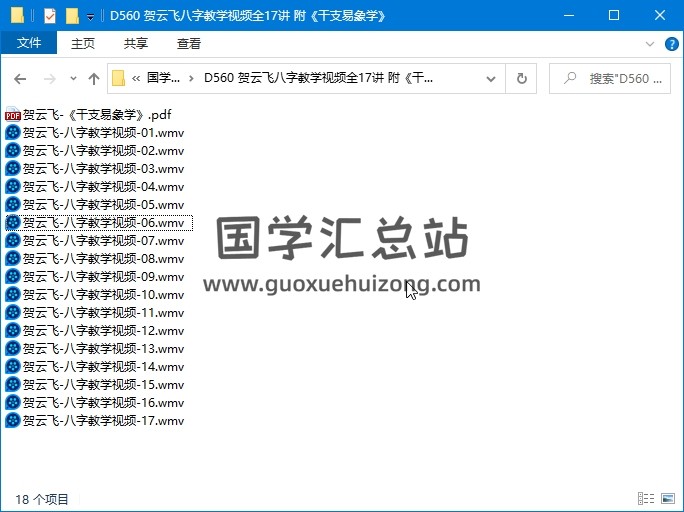Open the 文件 menu
The width and height of the screenshot is (684, 512).
(29, 43)
